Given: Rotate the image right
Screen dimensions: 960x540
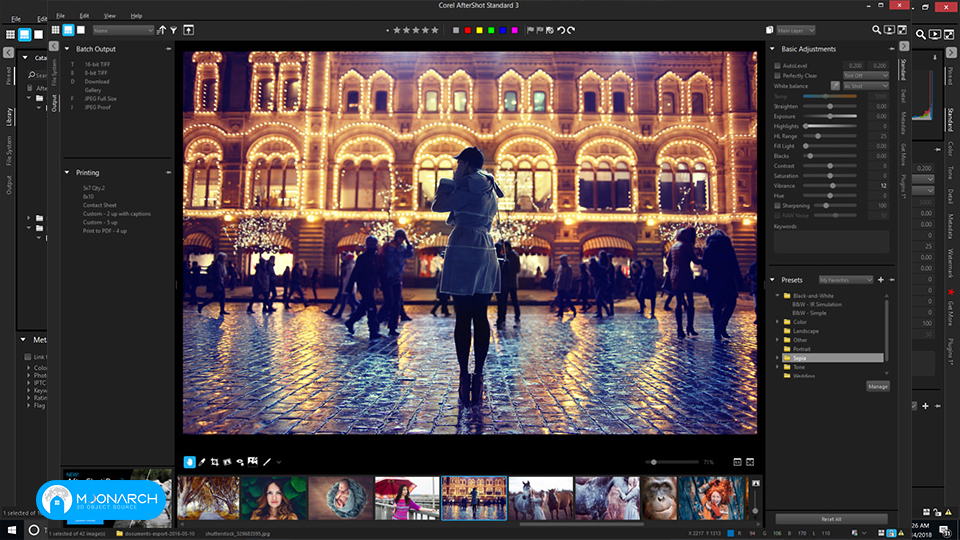Looking at the screenshot, I should (x=571, y=30).
